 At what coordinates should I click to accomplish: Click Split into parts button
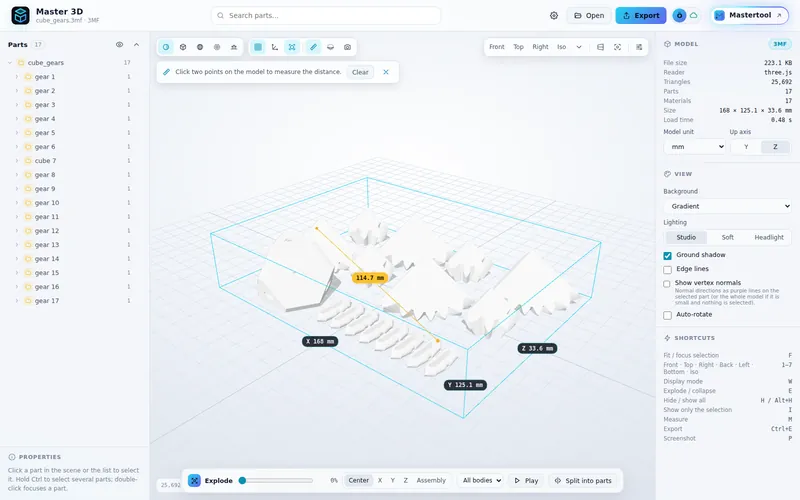tap(583, 481)
